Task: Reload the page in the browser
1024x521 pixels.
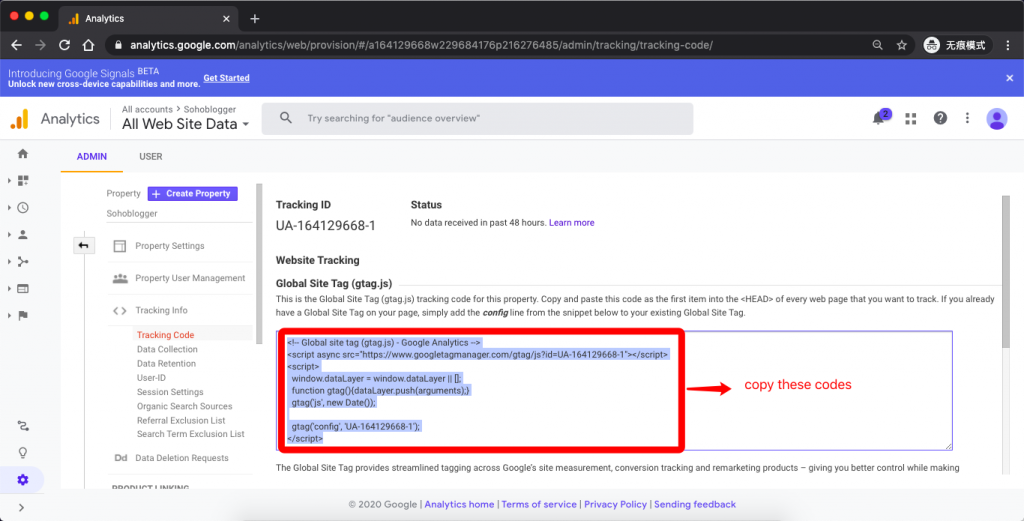Action: coord(64,45)
